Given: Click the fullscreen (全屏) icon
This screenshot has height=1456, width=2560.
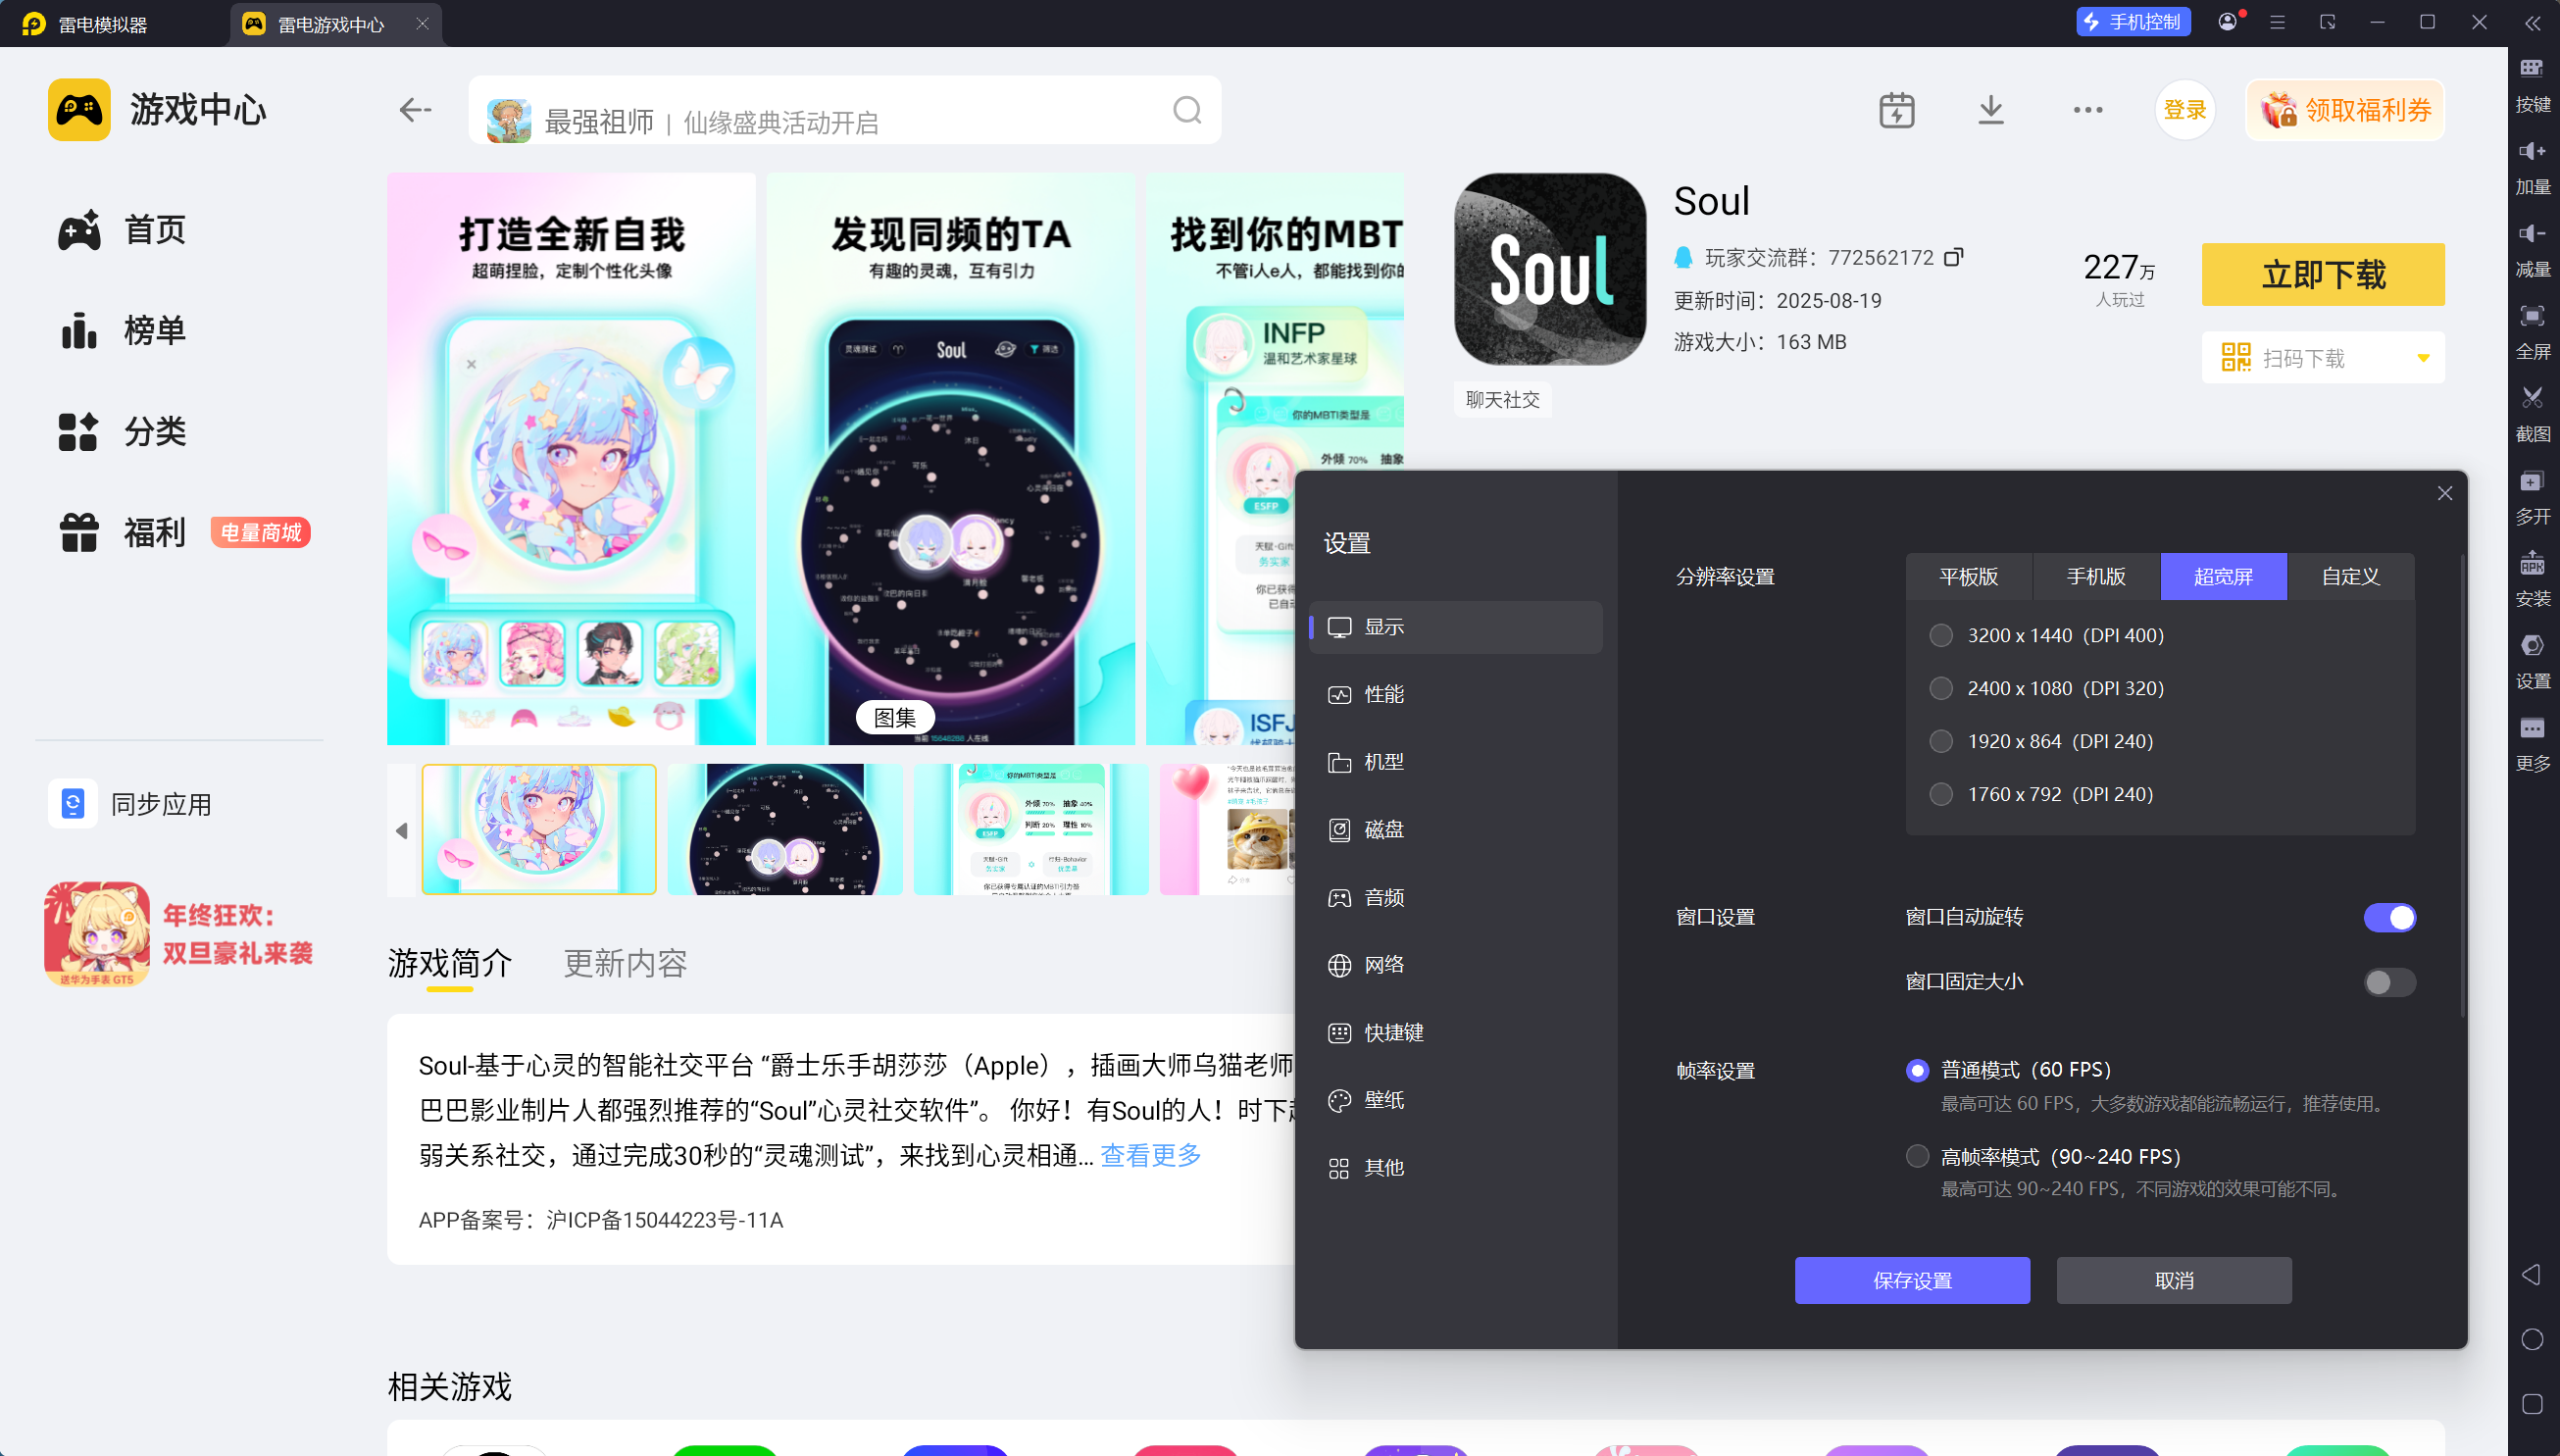Looking at the screenshot, I should click(2531, 317).
